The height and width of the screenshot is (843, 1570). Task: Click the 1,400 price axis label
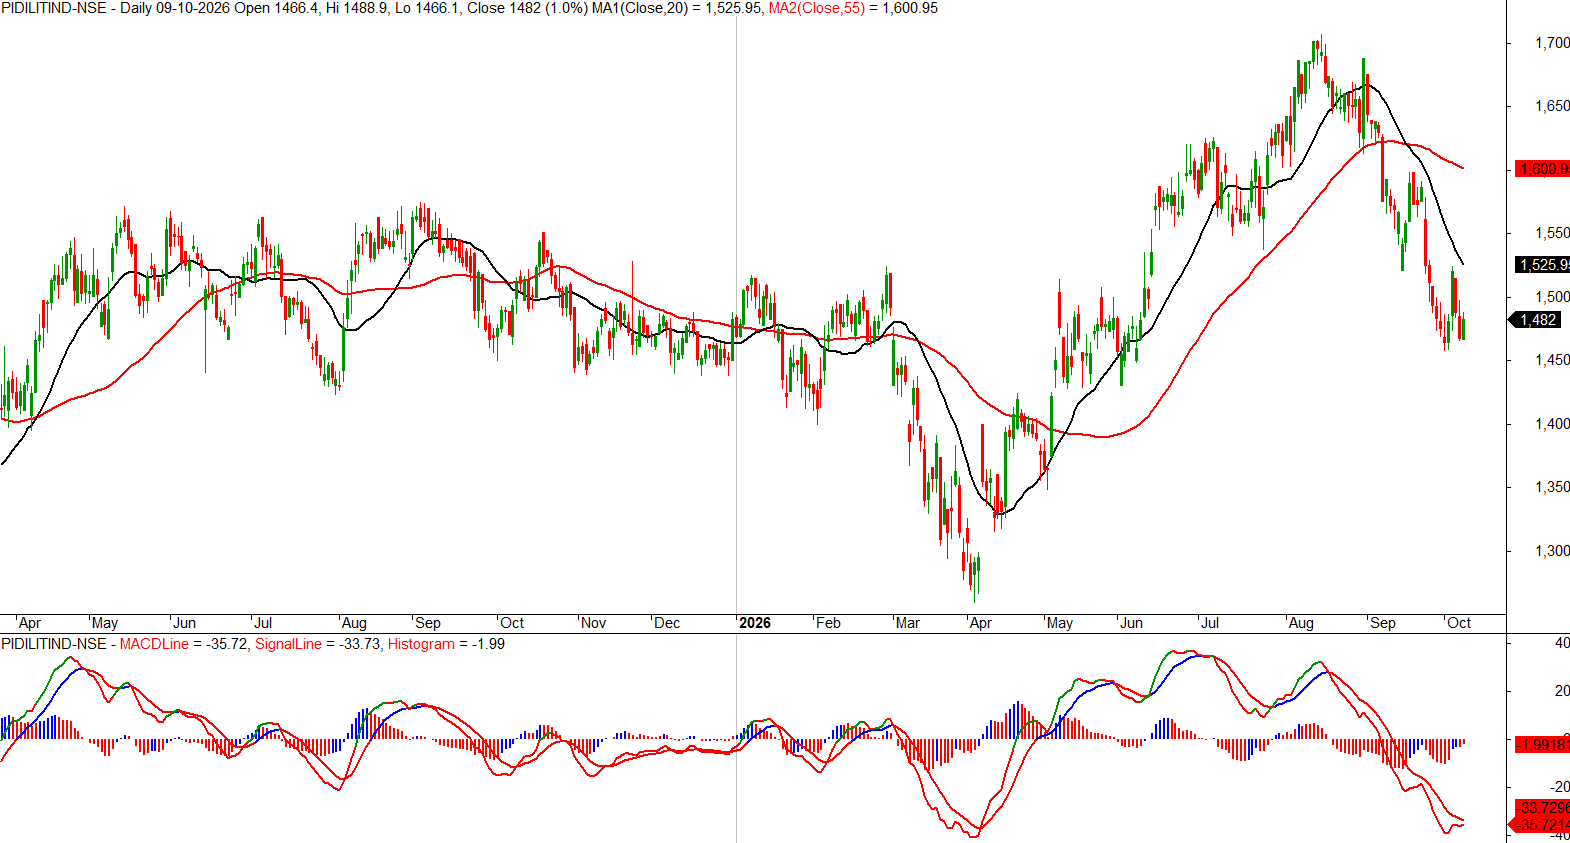pos(1552,424)
